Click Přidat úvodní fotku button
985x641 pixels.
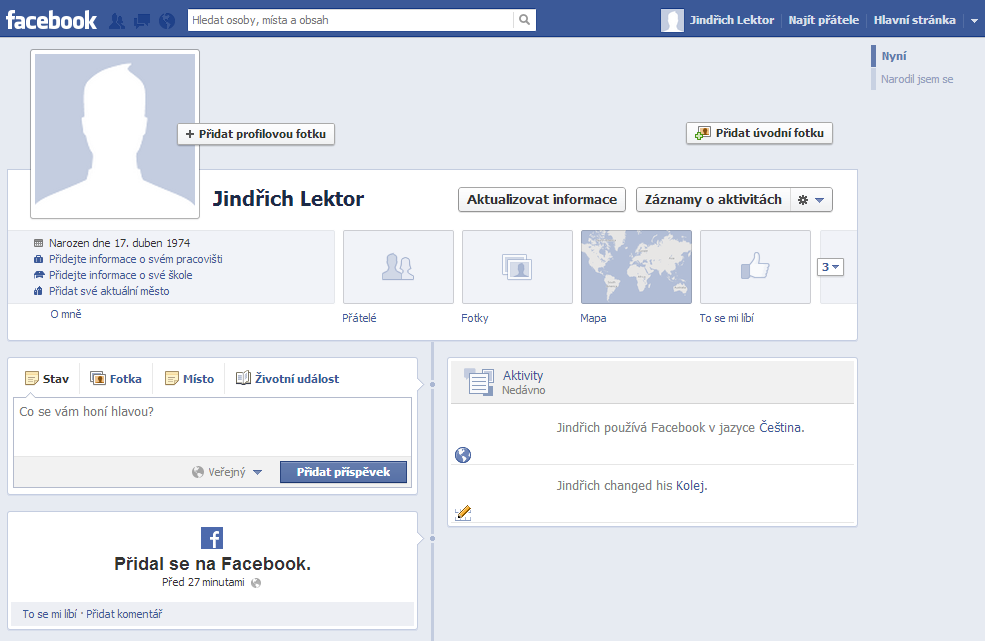(759, 133)
